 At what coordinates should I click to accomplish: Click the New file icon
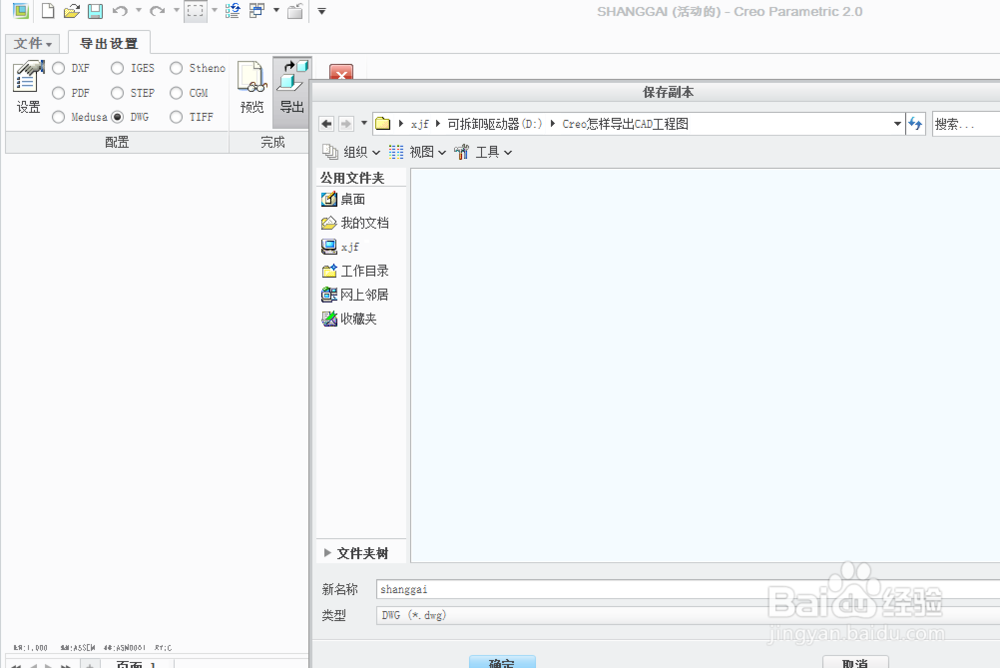pyautogui.click(x=48, y=11)
